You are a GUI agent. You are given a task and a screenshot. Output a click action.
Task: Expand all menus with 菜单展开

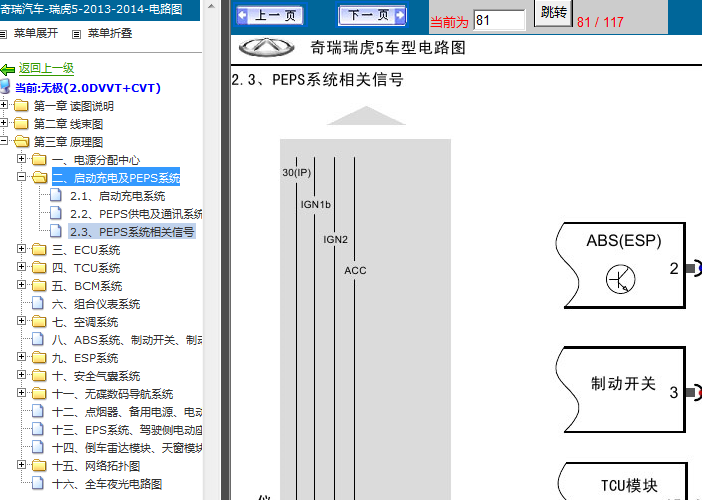pos(36,34)
